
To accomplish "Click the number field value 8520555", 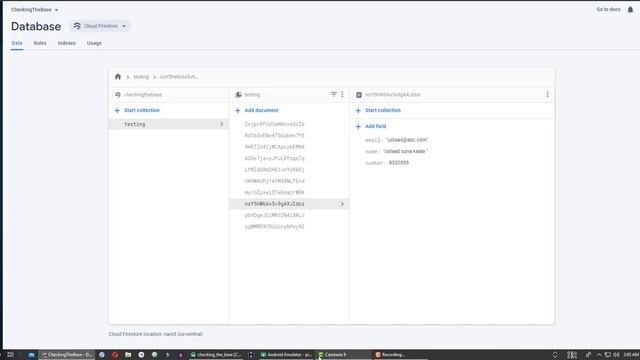I will tap(399, 163).
